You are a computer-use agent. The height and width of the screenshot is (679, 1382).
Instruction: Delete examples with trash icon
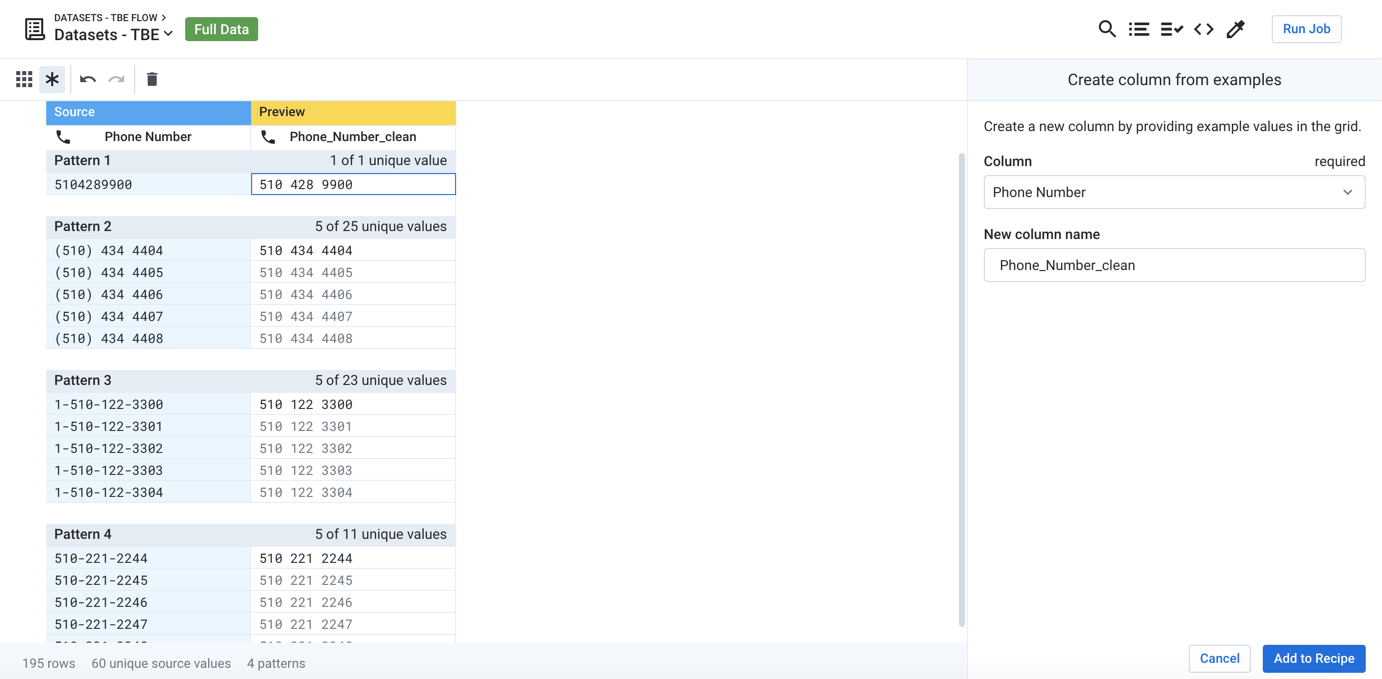[152, 79]
